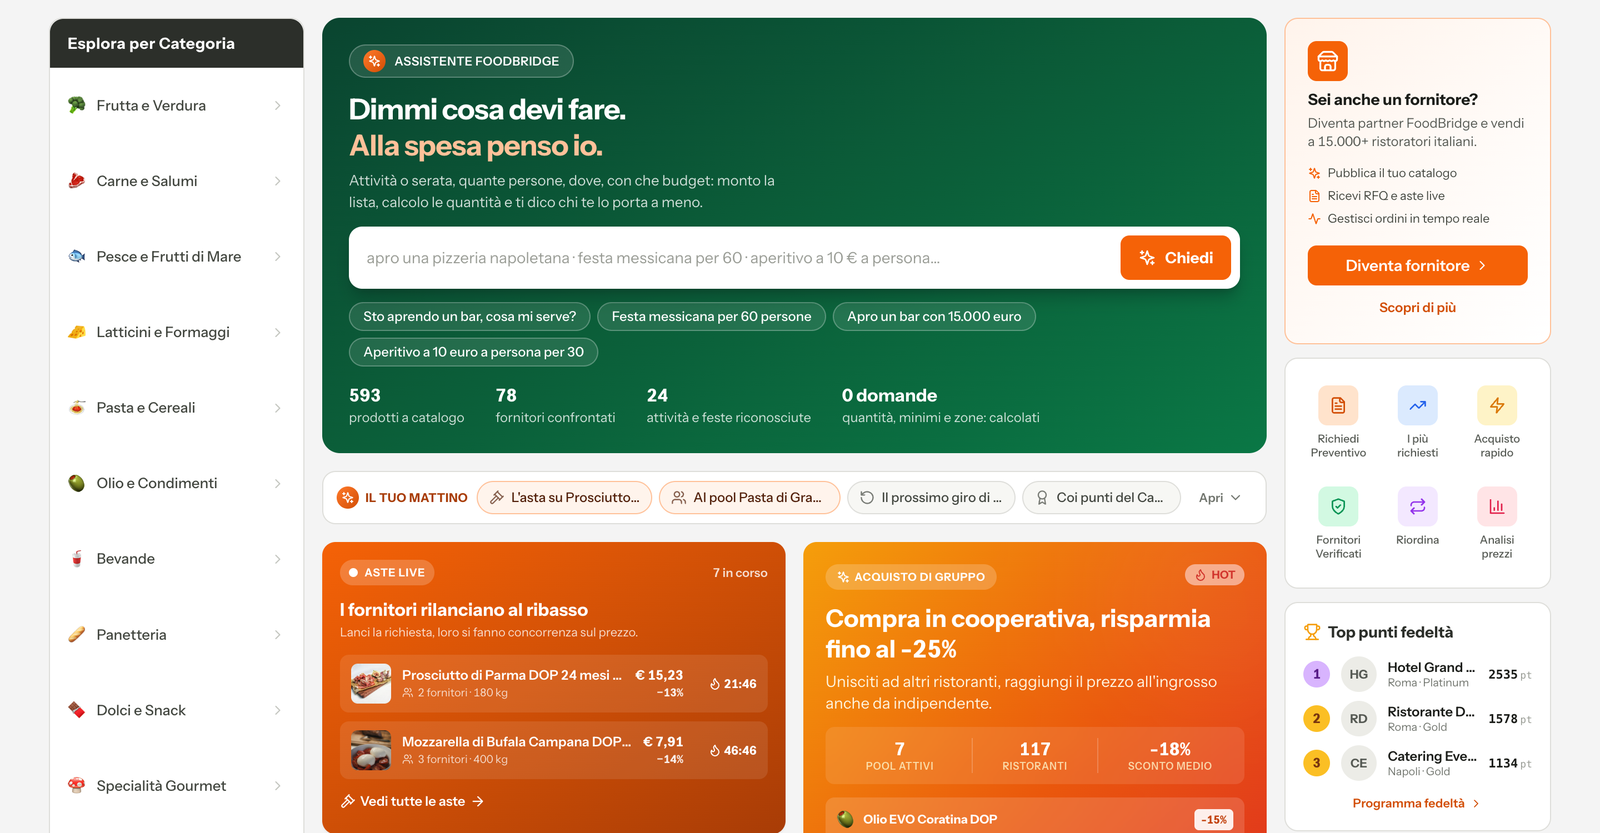The height and width of the screenshot is (833, 1600).
Task: Open the Hotel Grand loyalty ranking row
Action: (1417, 675)
